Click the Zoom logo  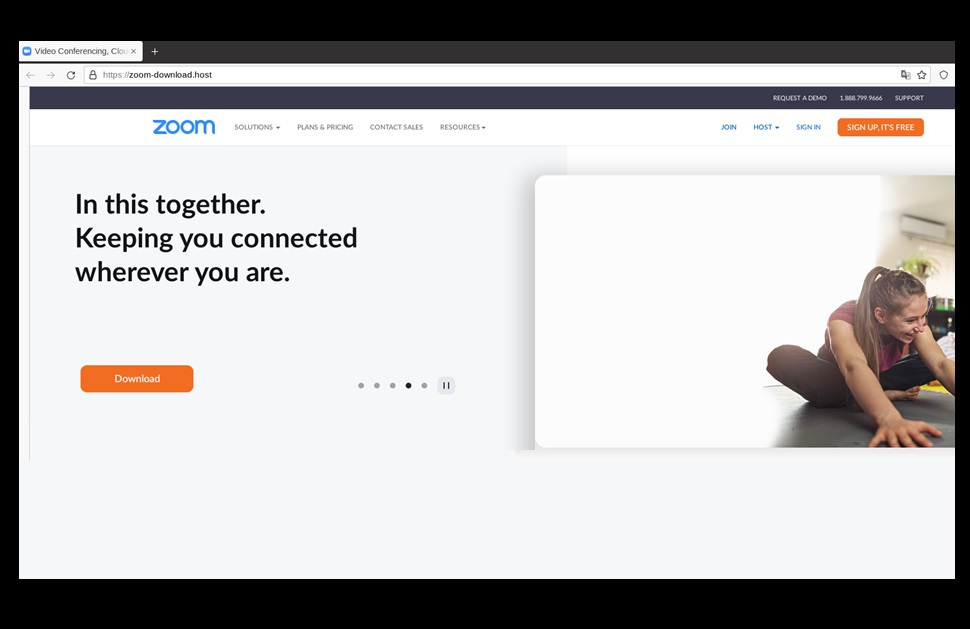(x=184, y=127)
